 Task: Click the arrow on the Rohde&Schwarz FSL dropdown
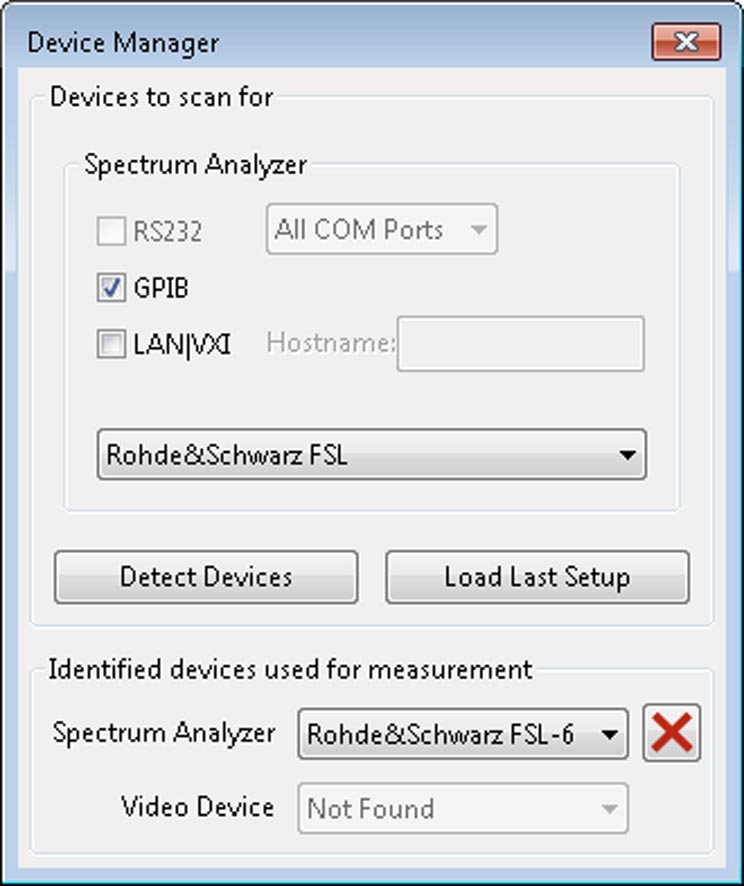point(627,454)
